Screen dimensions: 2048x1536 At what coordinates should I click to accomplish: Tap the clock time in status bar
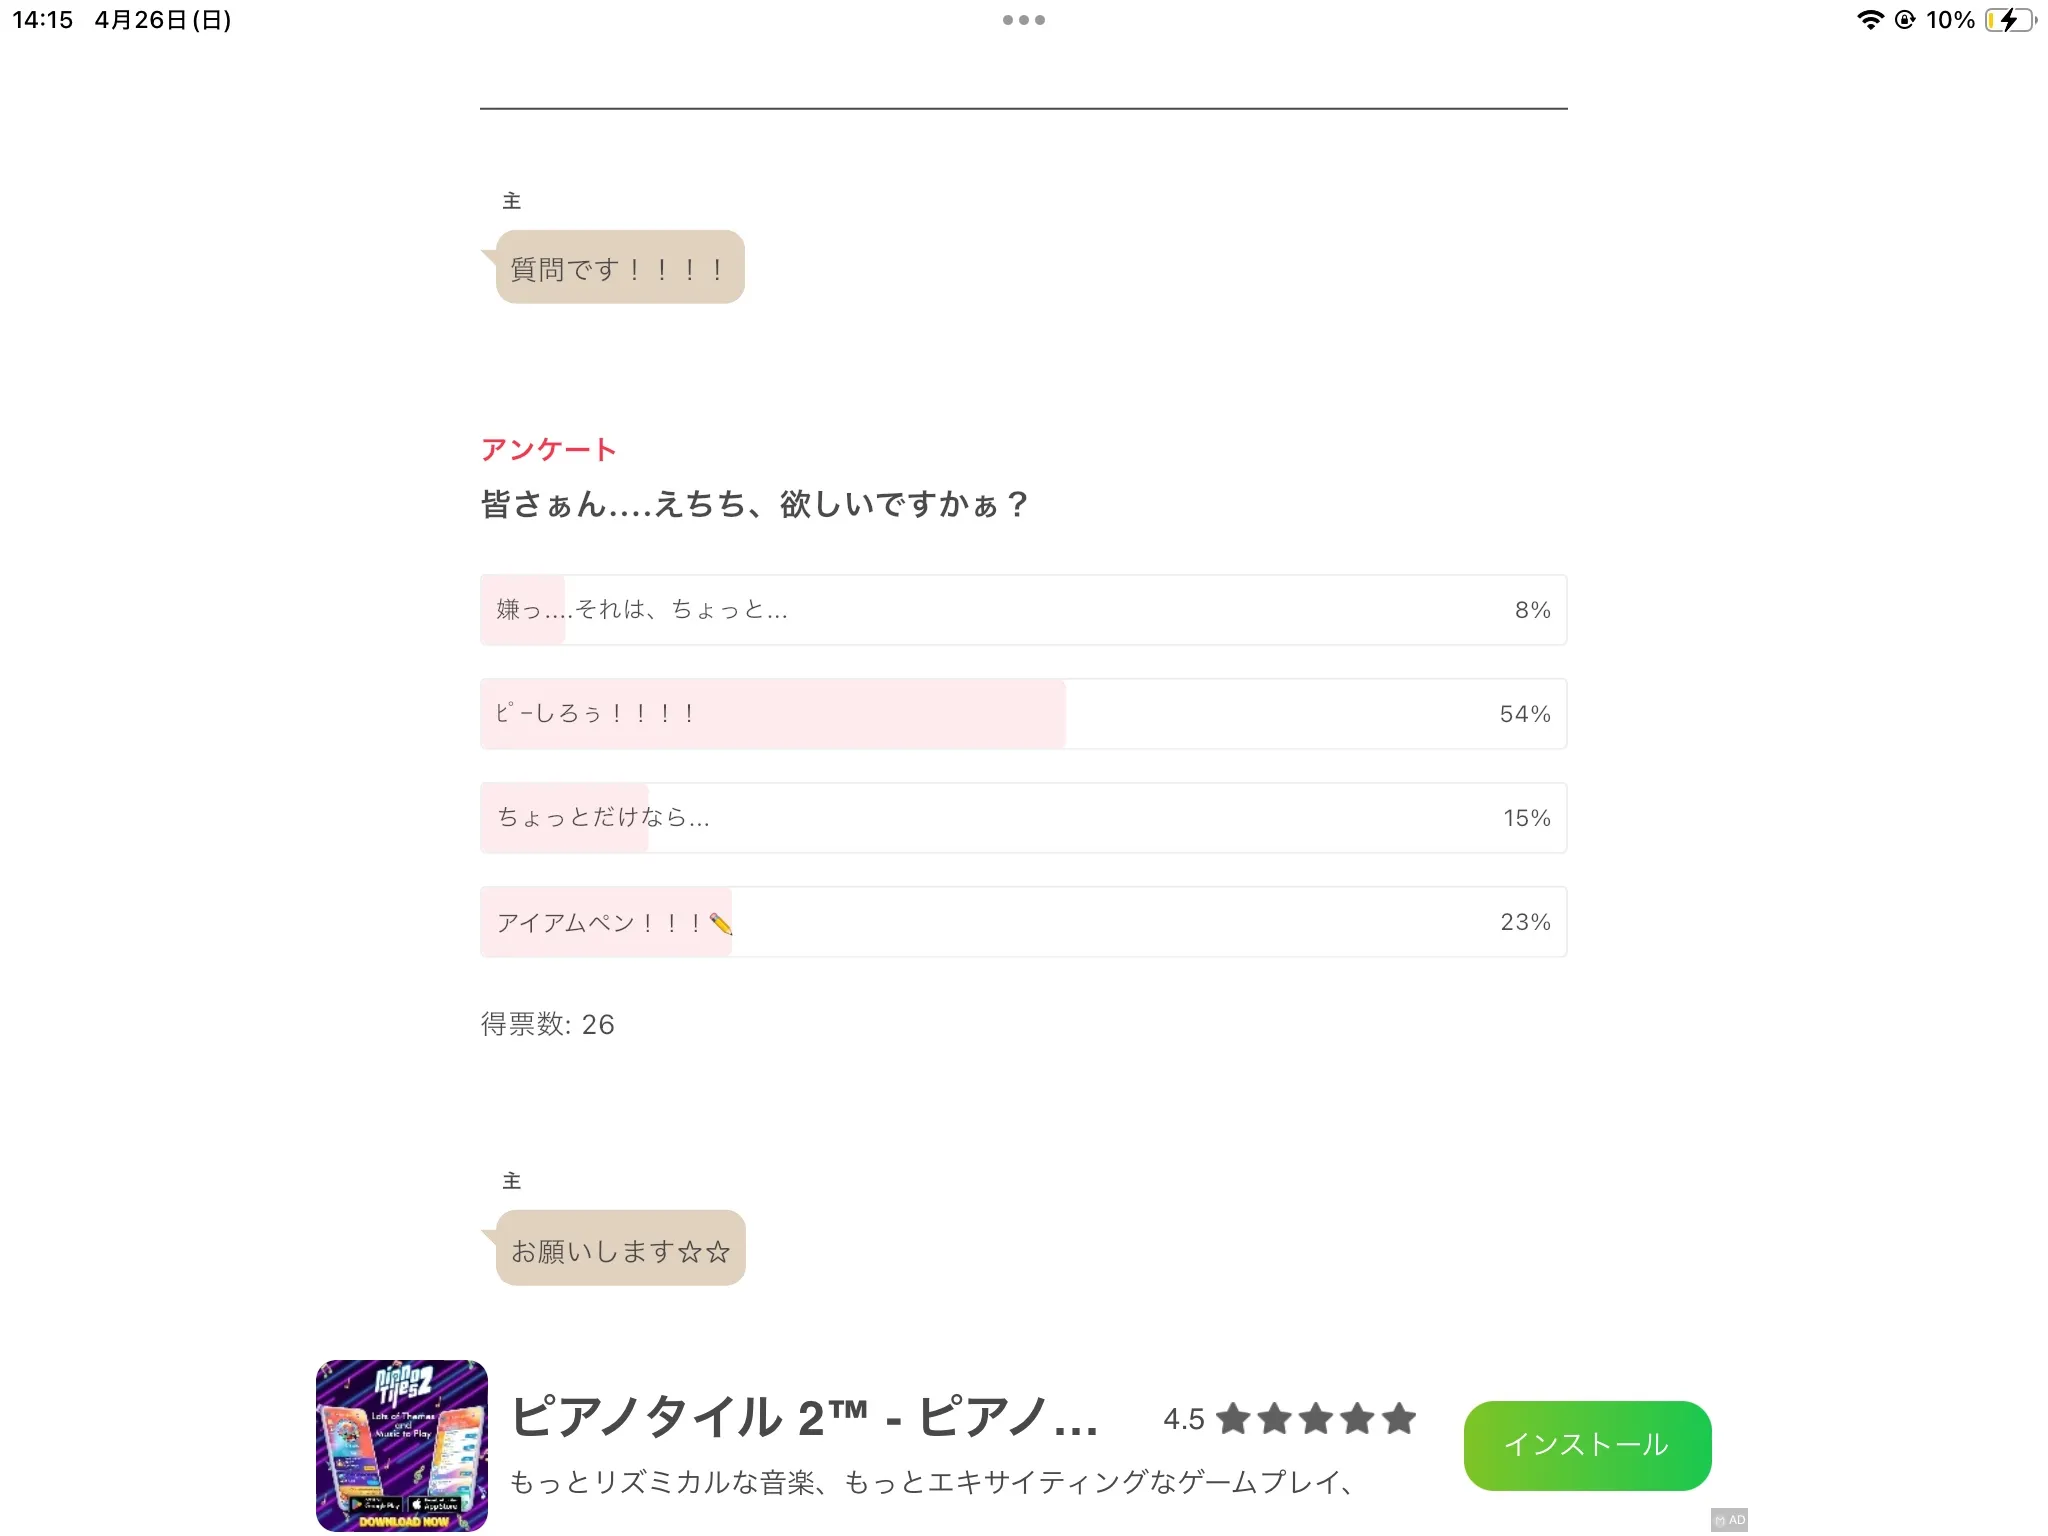[x=43, y=20]
